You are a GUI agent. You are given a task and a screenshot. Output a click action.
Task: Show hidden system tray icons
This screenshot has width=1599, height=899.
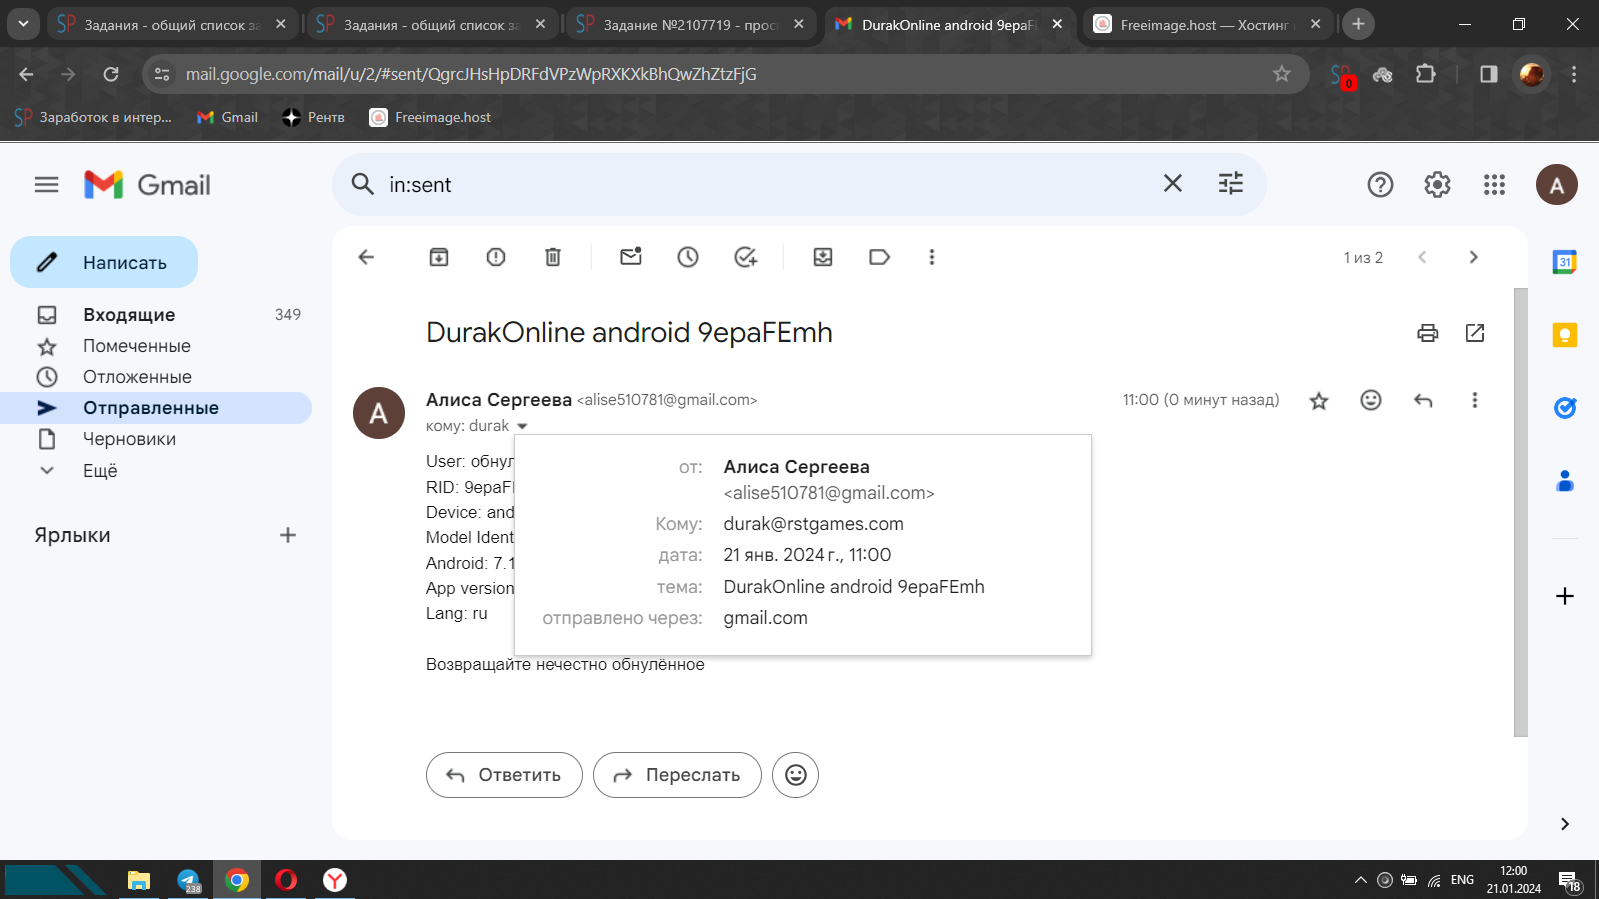click(x=1360, y=880)
